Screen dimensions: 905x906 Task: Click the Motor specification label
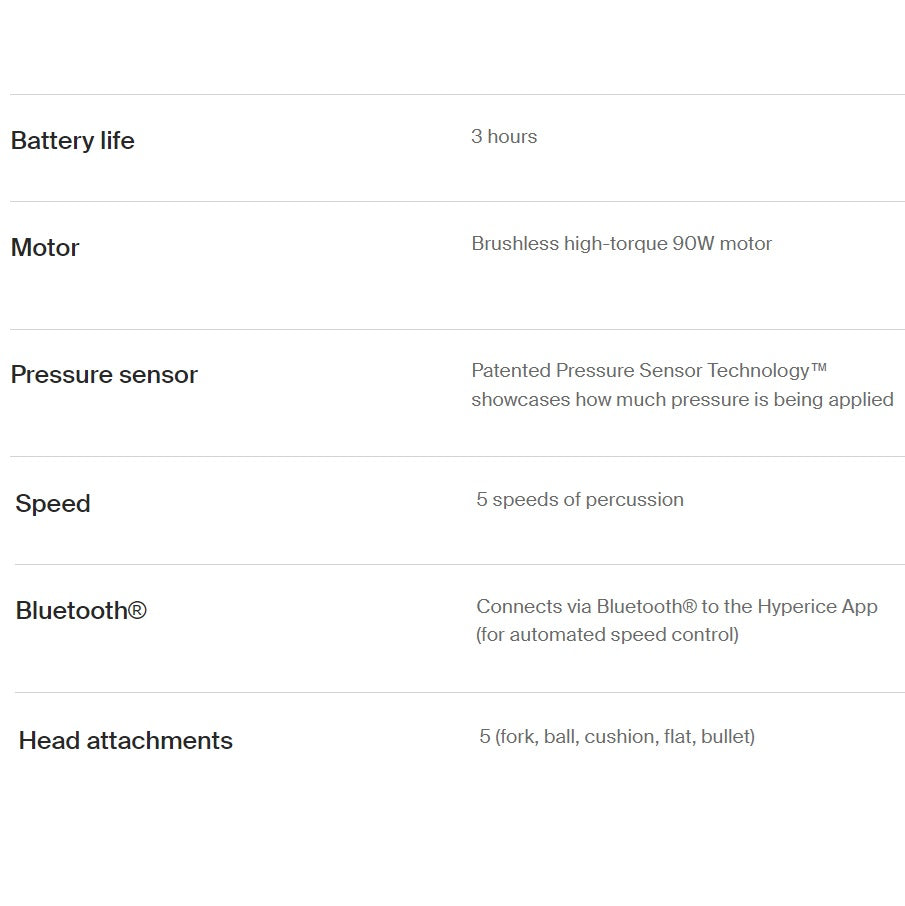tap(45, 248)
